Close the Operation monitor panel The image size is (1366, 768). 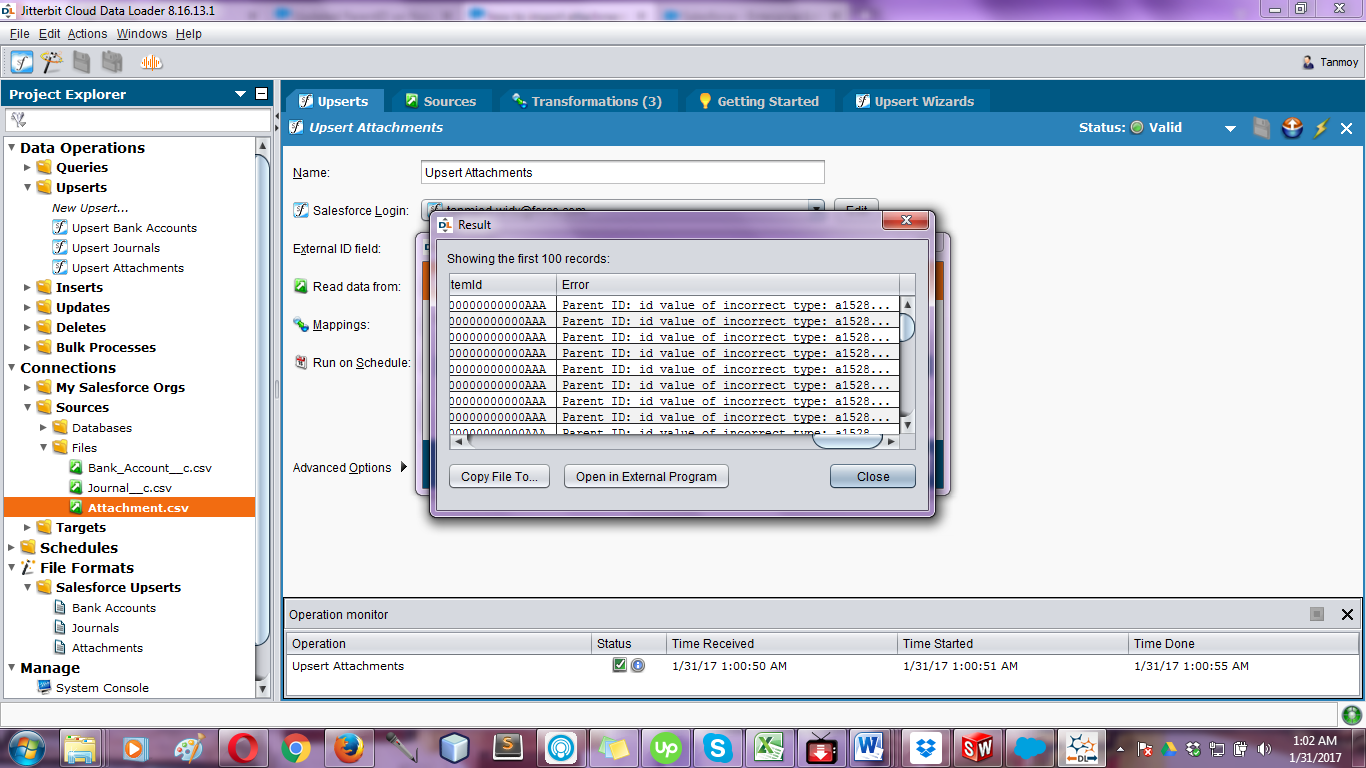(1347, 614)
